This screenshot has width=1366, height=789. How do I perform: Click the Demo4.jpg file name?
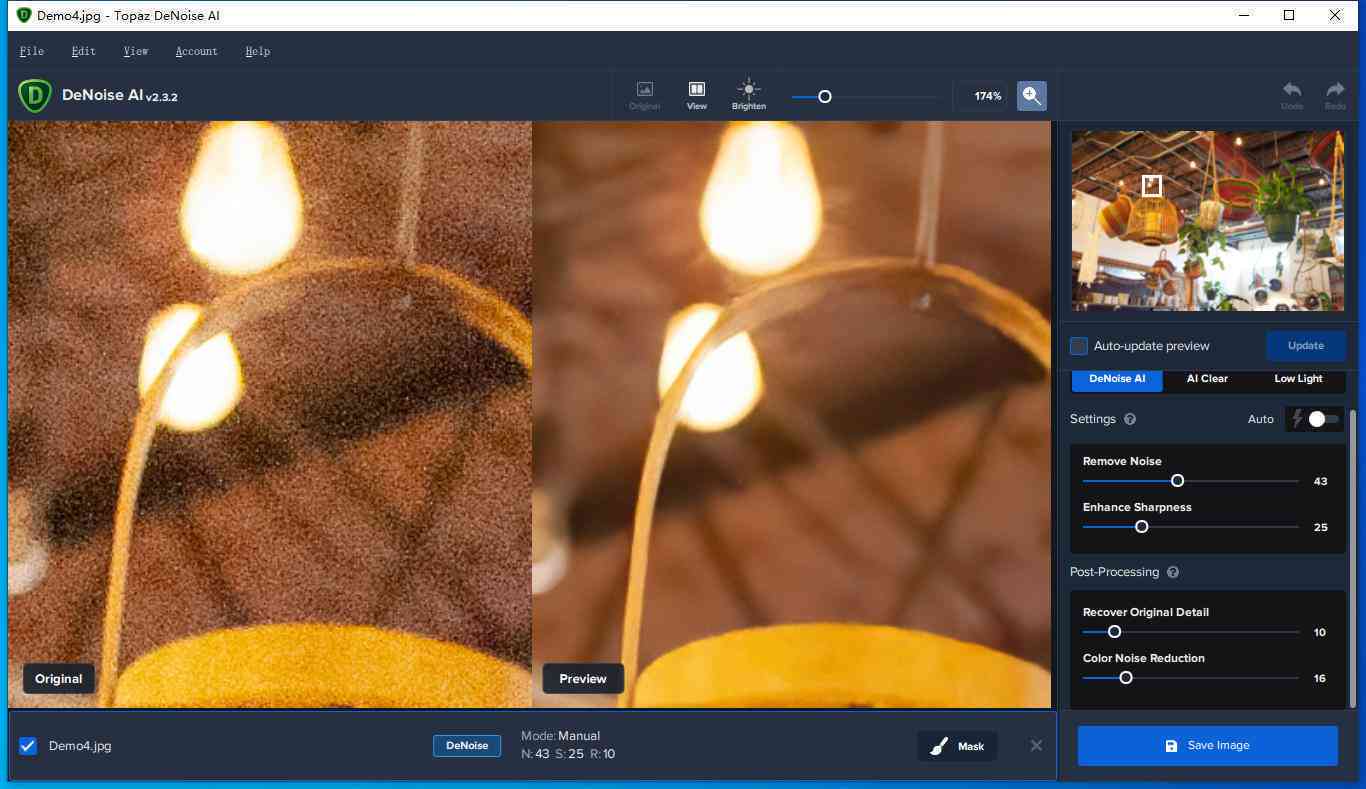pyautogui.click(x=80, y=746)
